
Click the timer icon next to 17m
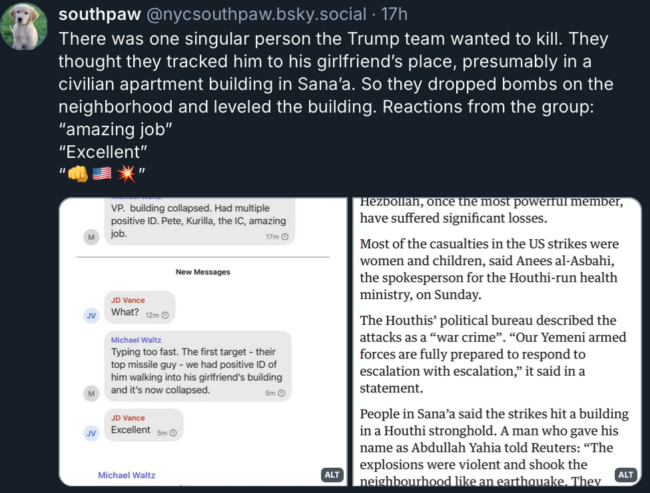tap(285, 237)
